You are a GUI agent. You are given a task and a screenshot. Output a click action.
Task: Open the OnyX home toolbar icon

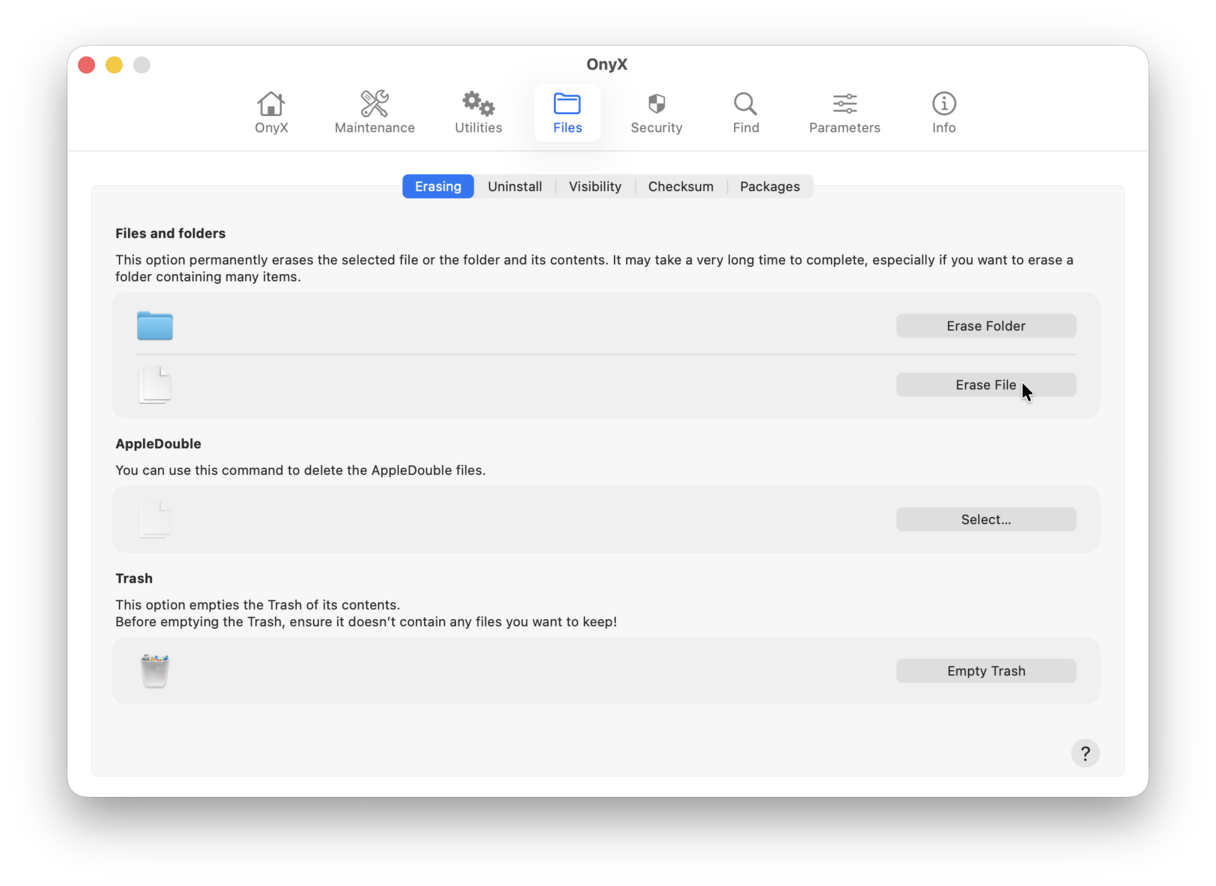pos(271,112)
